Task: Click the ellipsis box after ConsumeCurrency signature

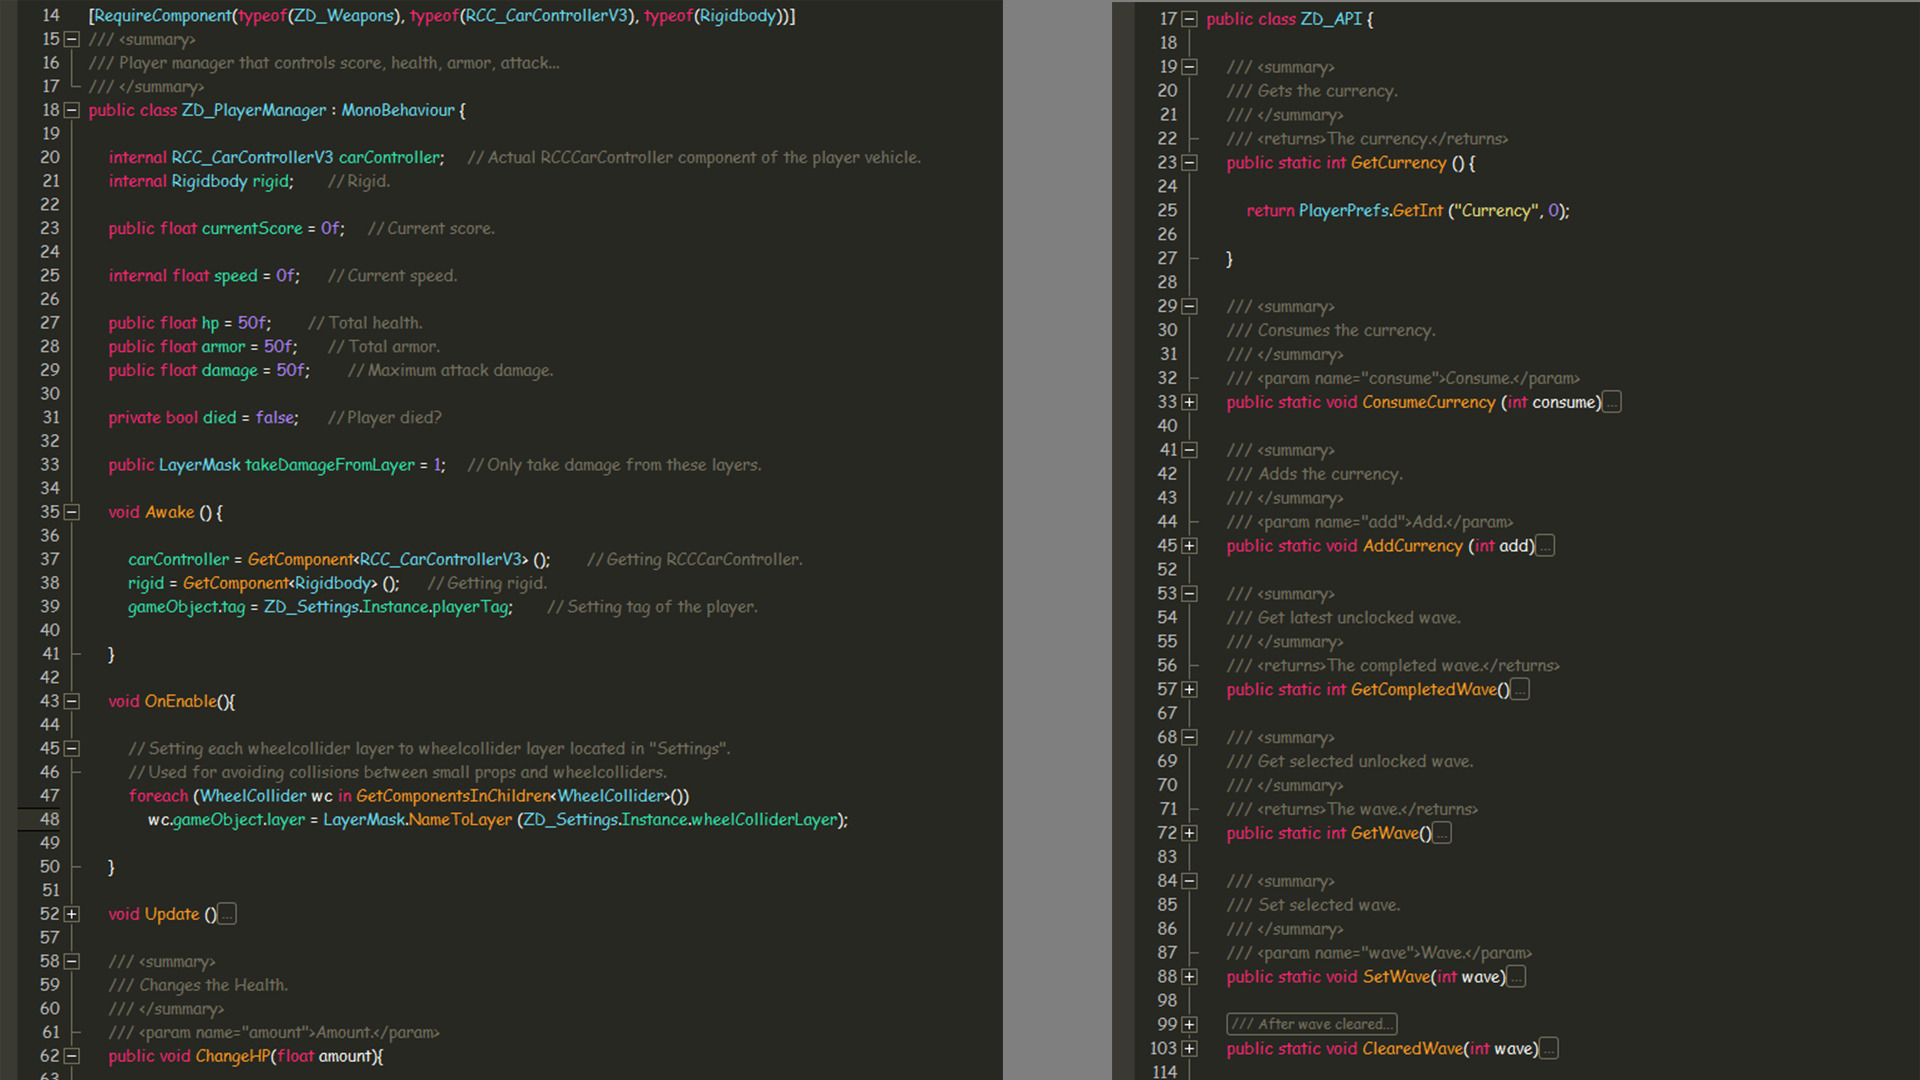Action: [x=1611, y=402]
